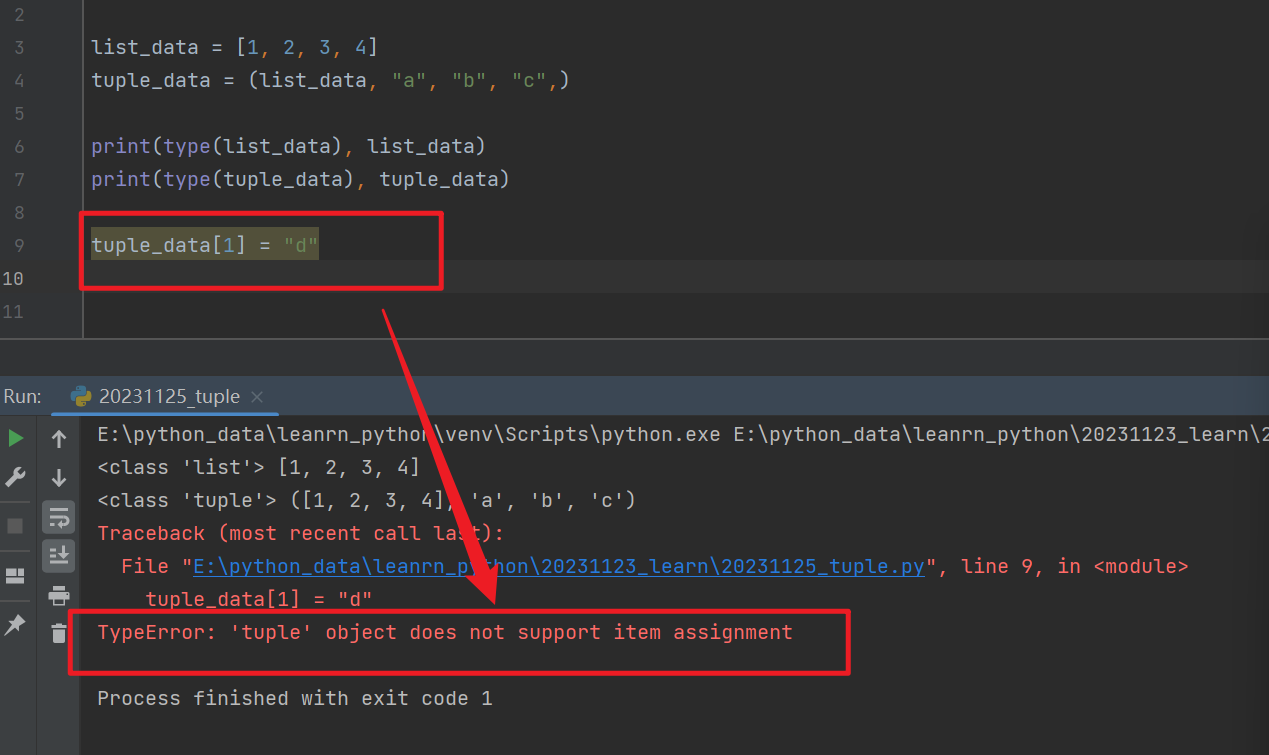The image size is (1269, 755).
Task: Click the grey Stop process square
Action: coord(15,526)
